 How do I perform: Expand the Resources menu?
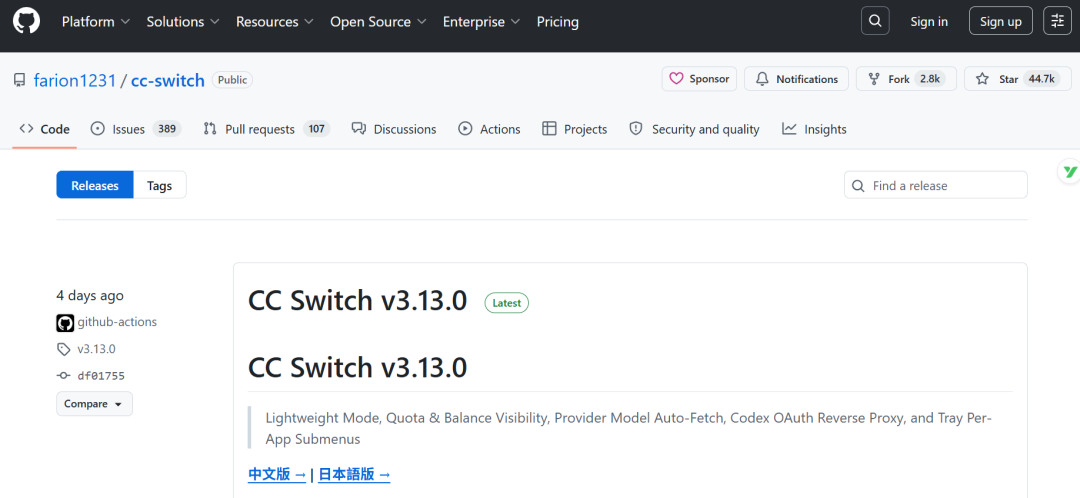point(275,21)
